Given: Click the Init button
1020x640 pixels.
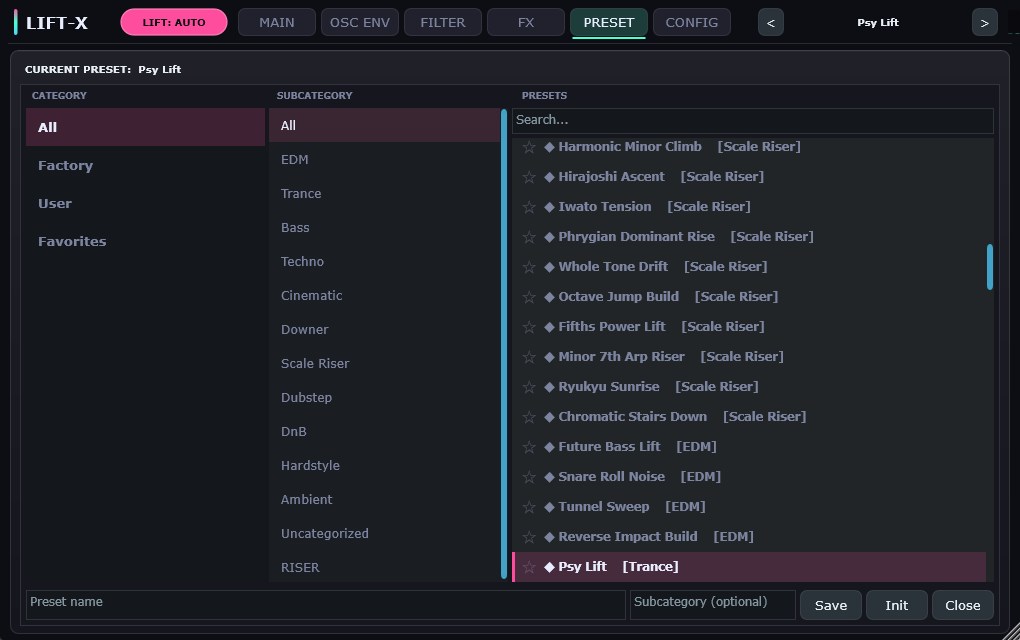Looking at the screenshot, I should click(896, 605).
